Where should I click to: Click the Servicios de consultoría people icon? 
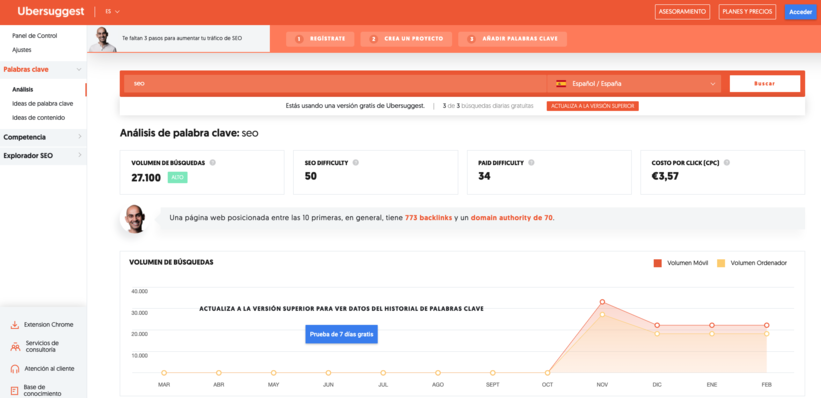(15, 346)
